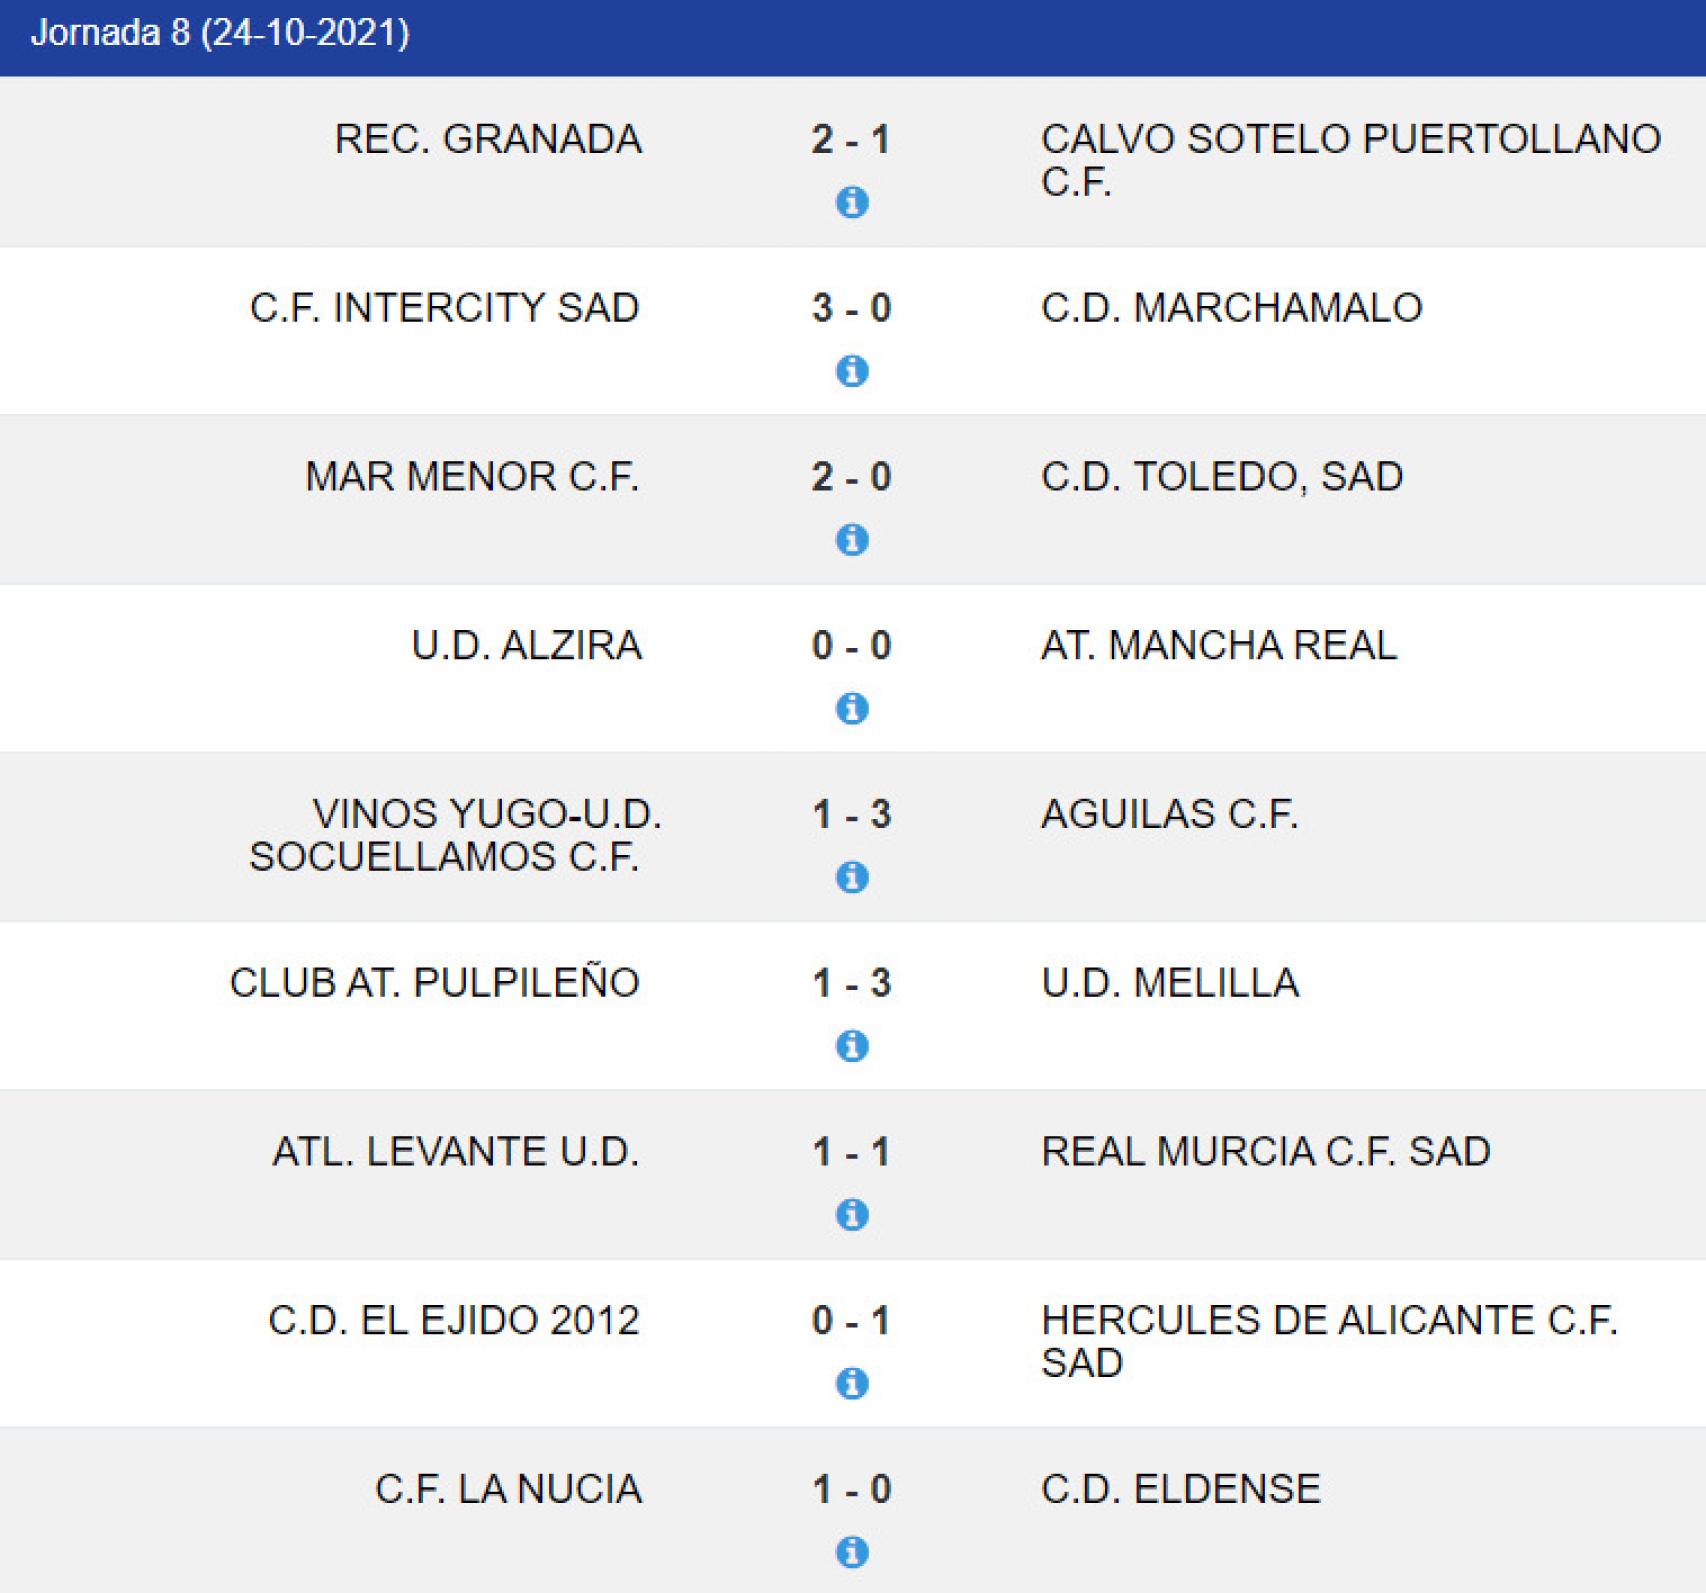The image size is (1706, 1593).
Task: Click C.D. ELDENSE team name
Action: 1180,1490
